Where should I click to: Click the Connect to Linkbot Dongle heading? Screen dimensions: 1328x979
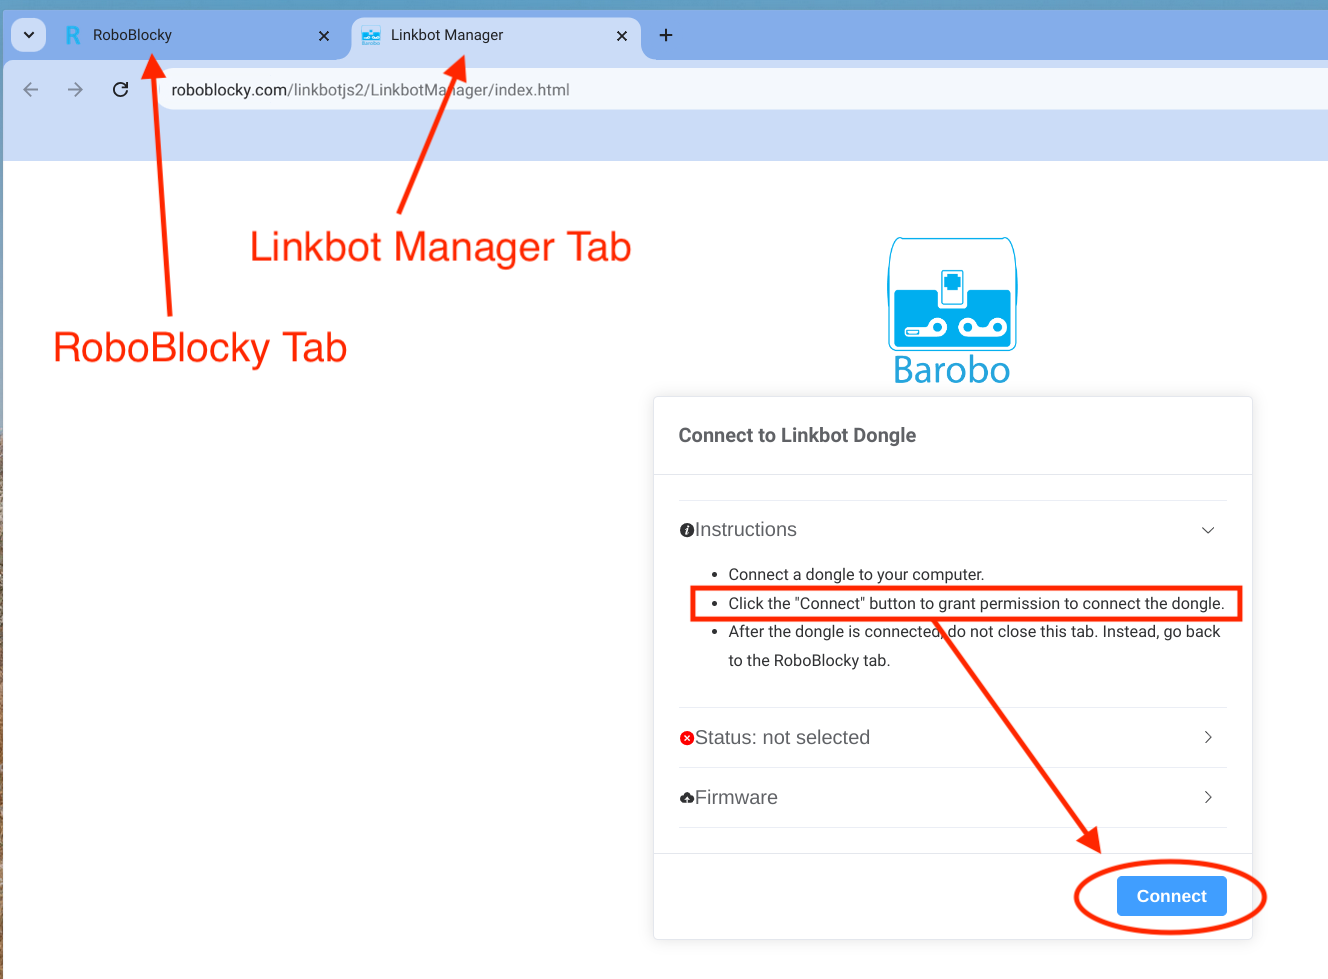click(x=797, y=435)
